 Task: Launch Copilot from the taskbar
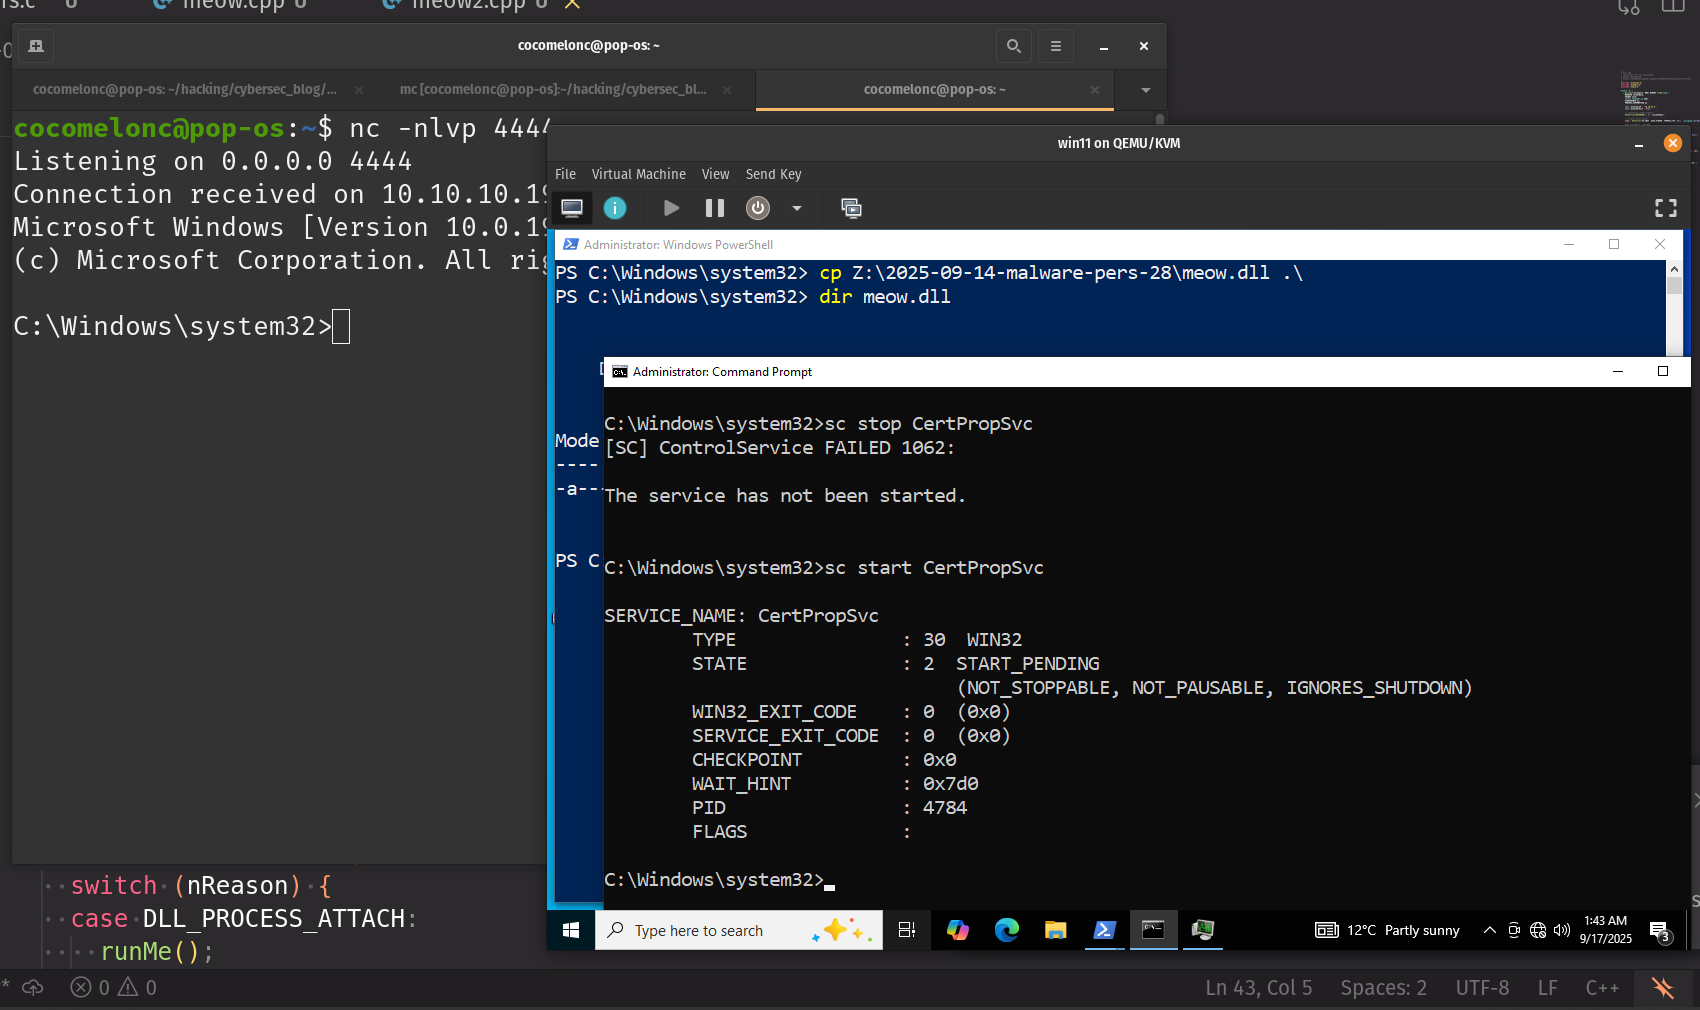(x=958, y=930)
